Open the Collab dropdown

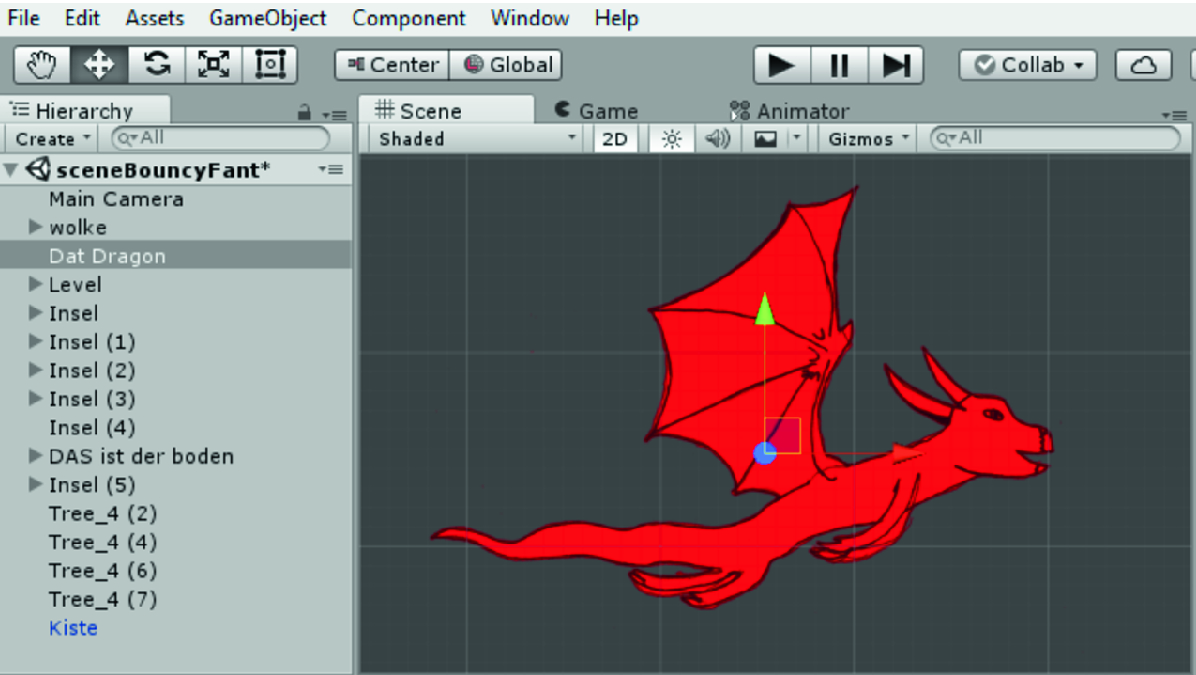coord(1028,65)
